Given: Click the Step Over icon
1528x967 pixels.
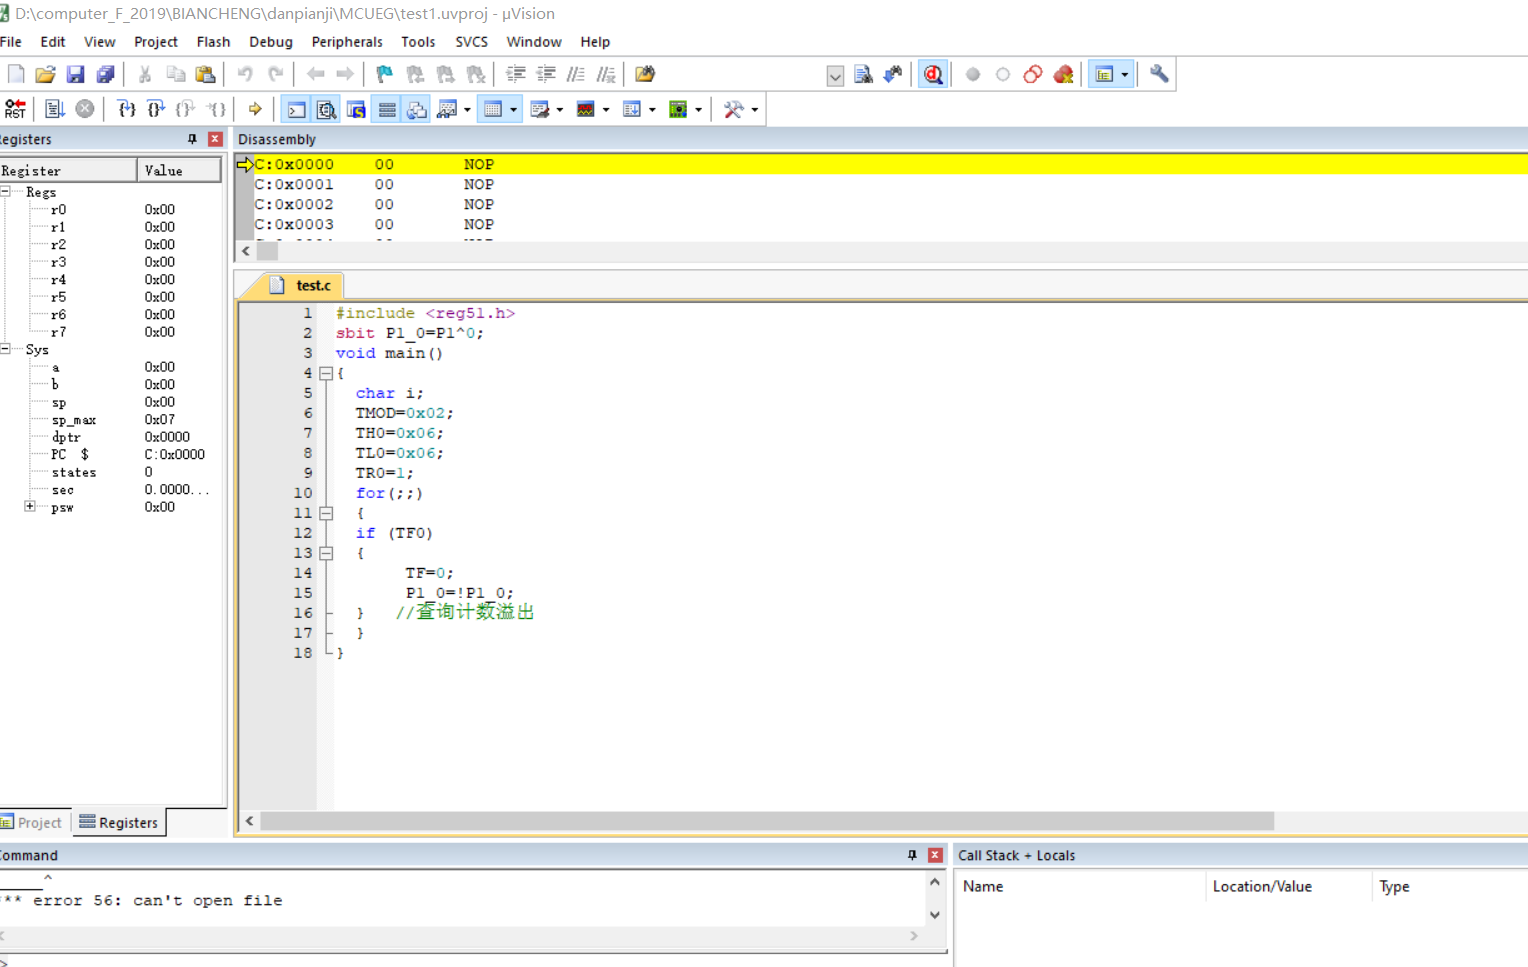Looking at the screenshot, I should click(156, 109).
